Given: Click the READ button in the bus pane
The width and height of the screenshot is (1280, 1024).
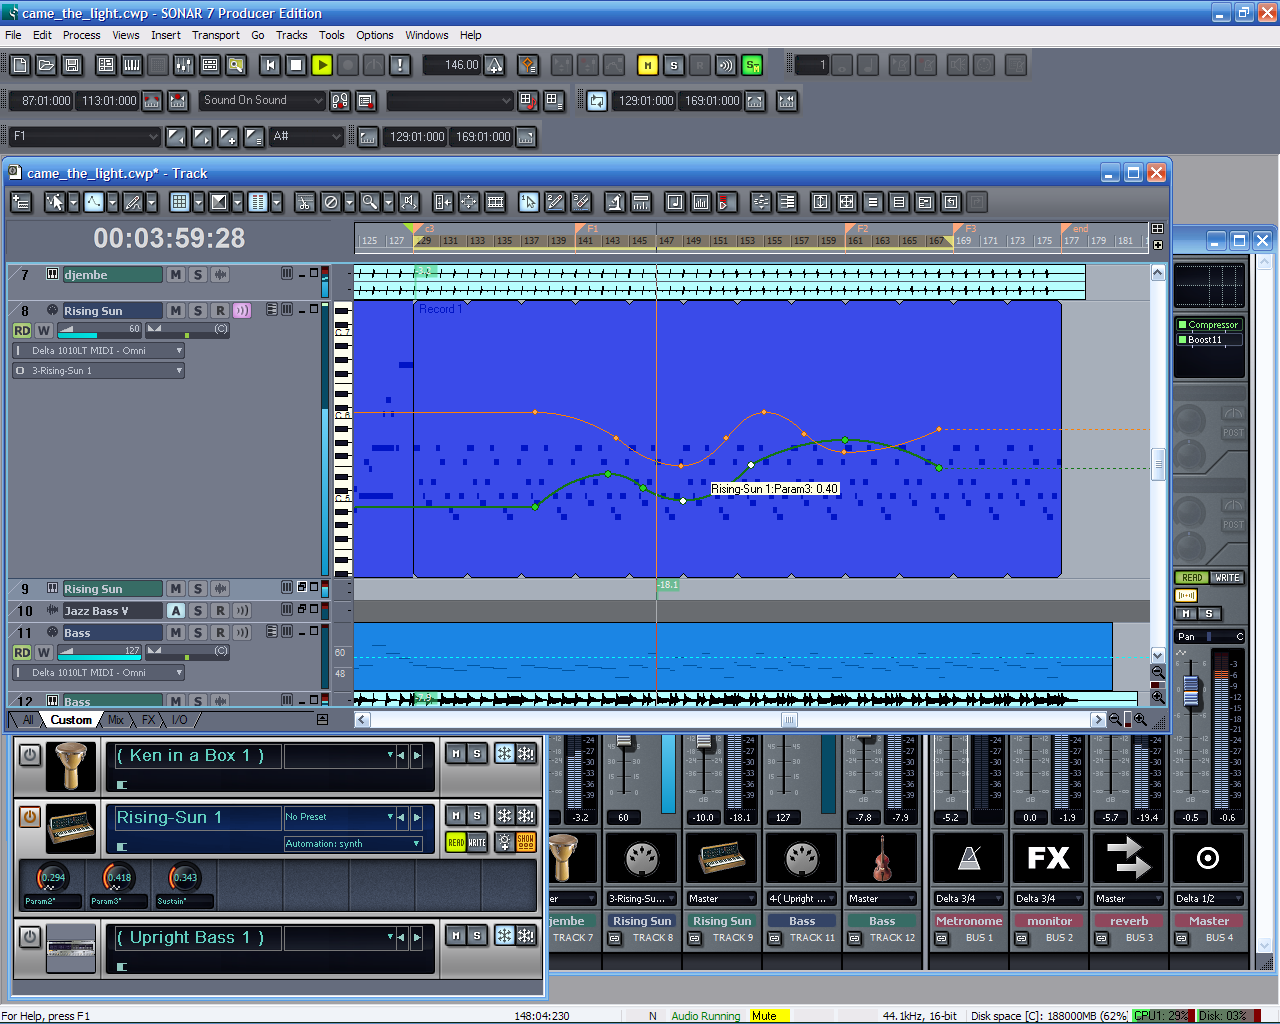Looking at the screenshot, I should coord(1192,578).
